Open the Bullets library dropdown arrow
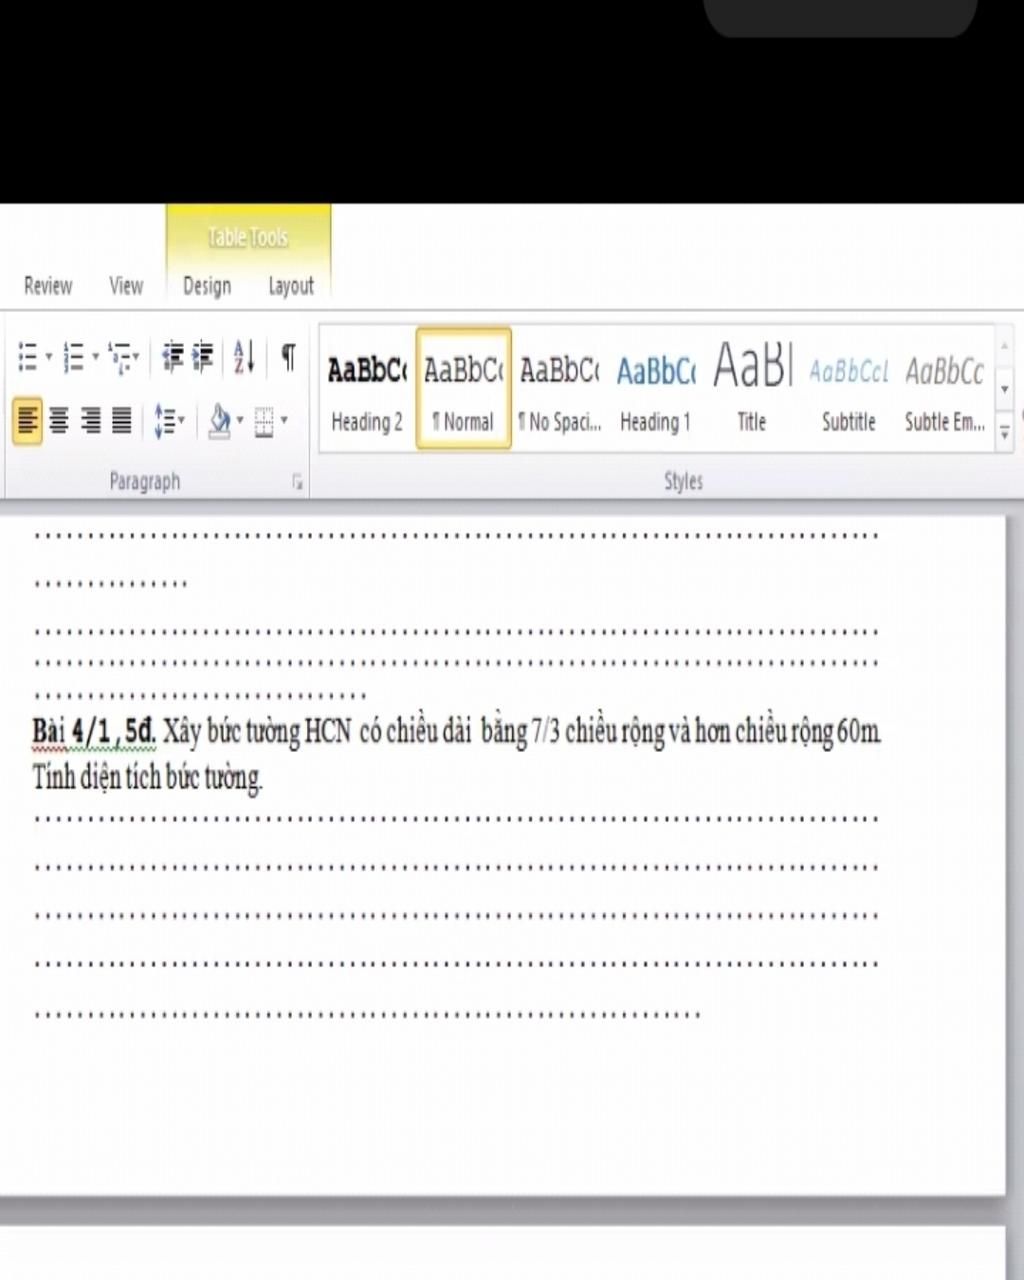Viewport: 1024px width, 1280px height. pos(49,356)
